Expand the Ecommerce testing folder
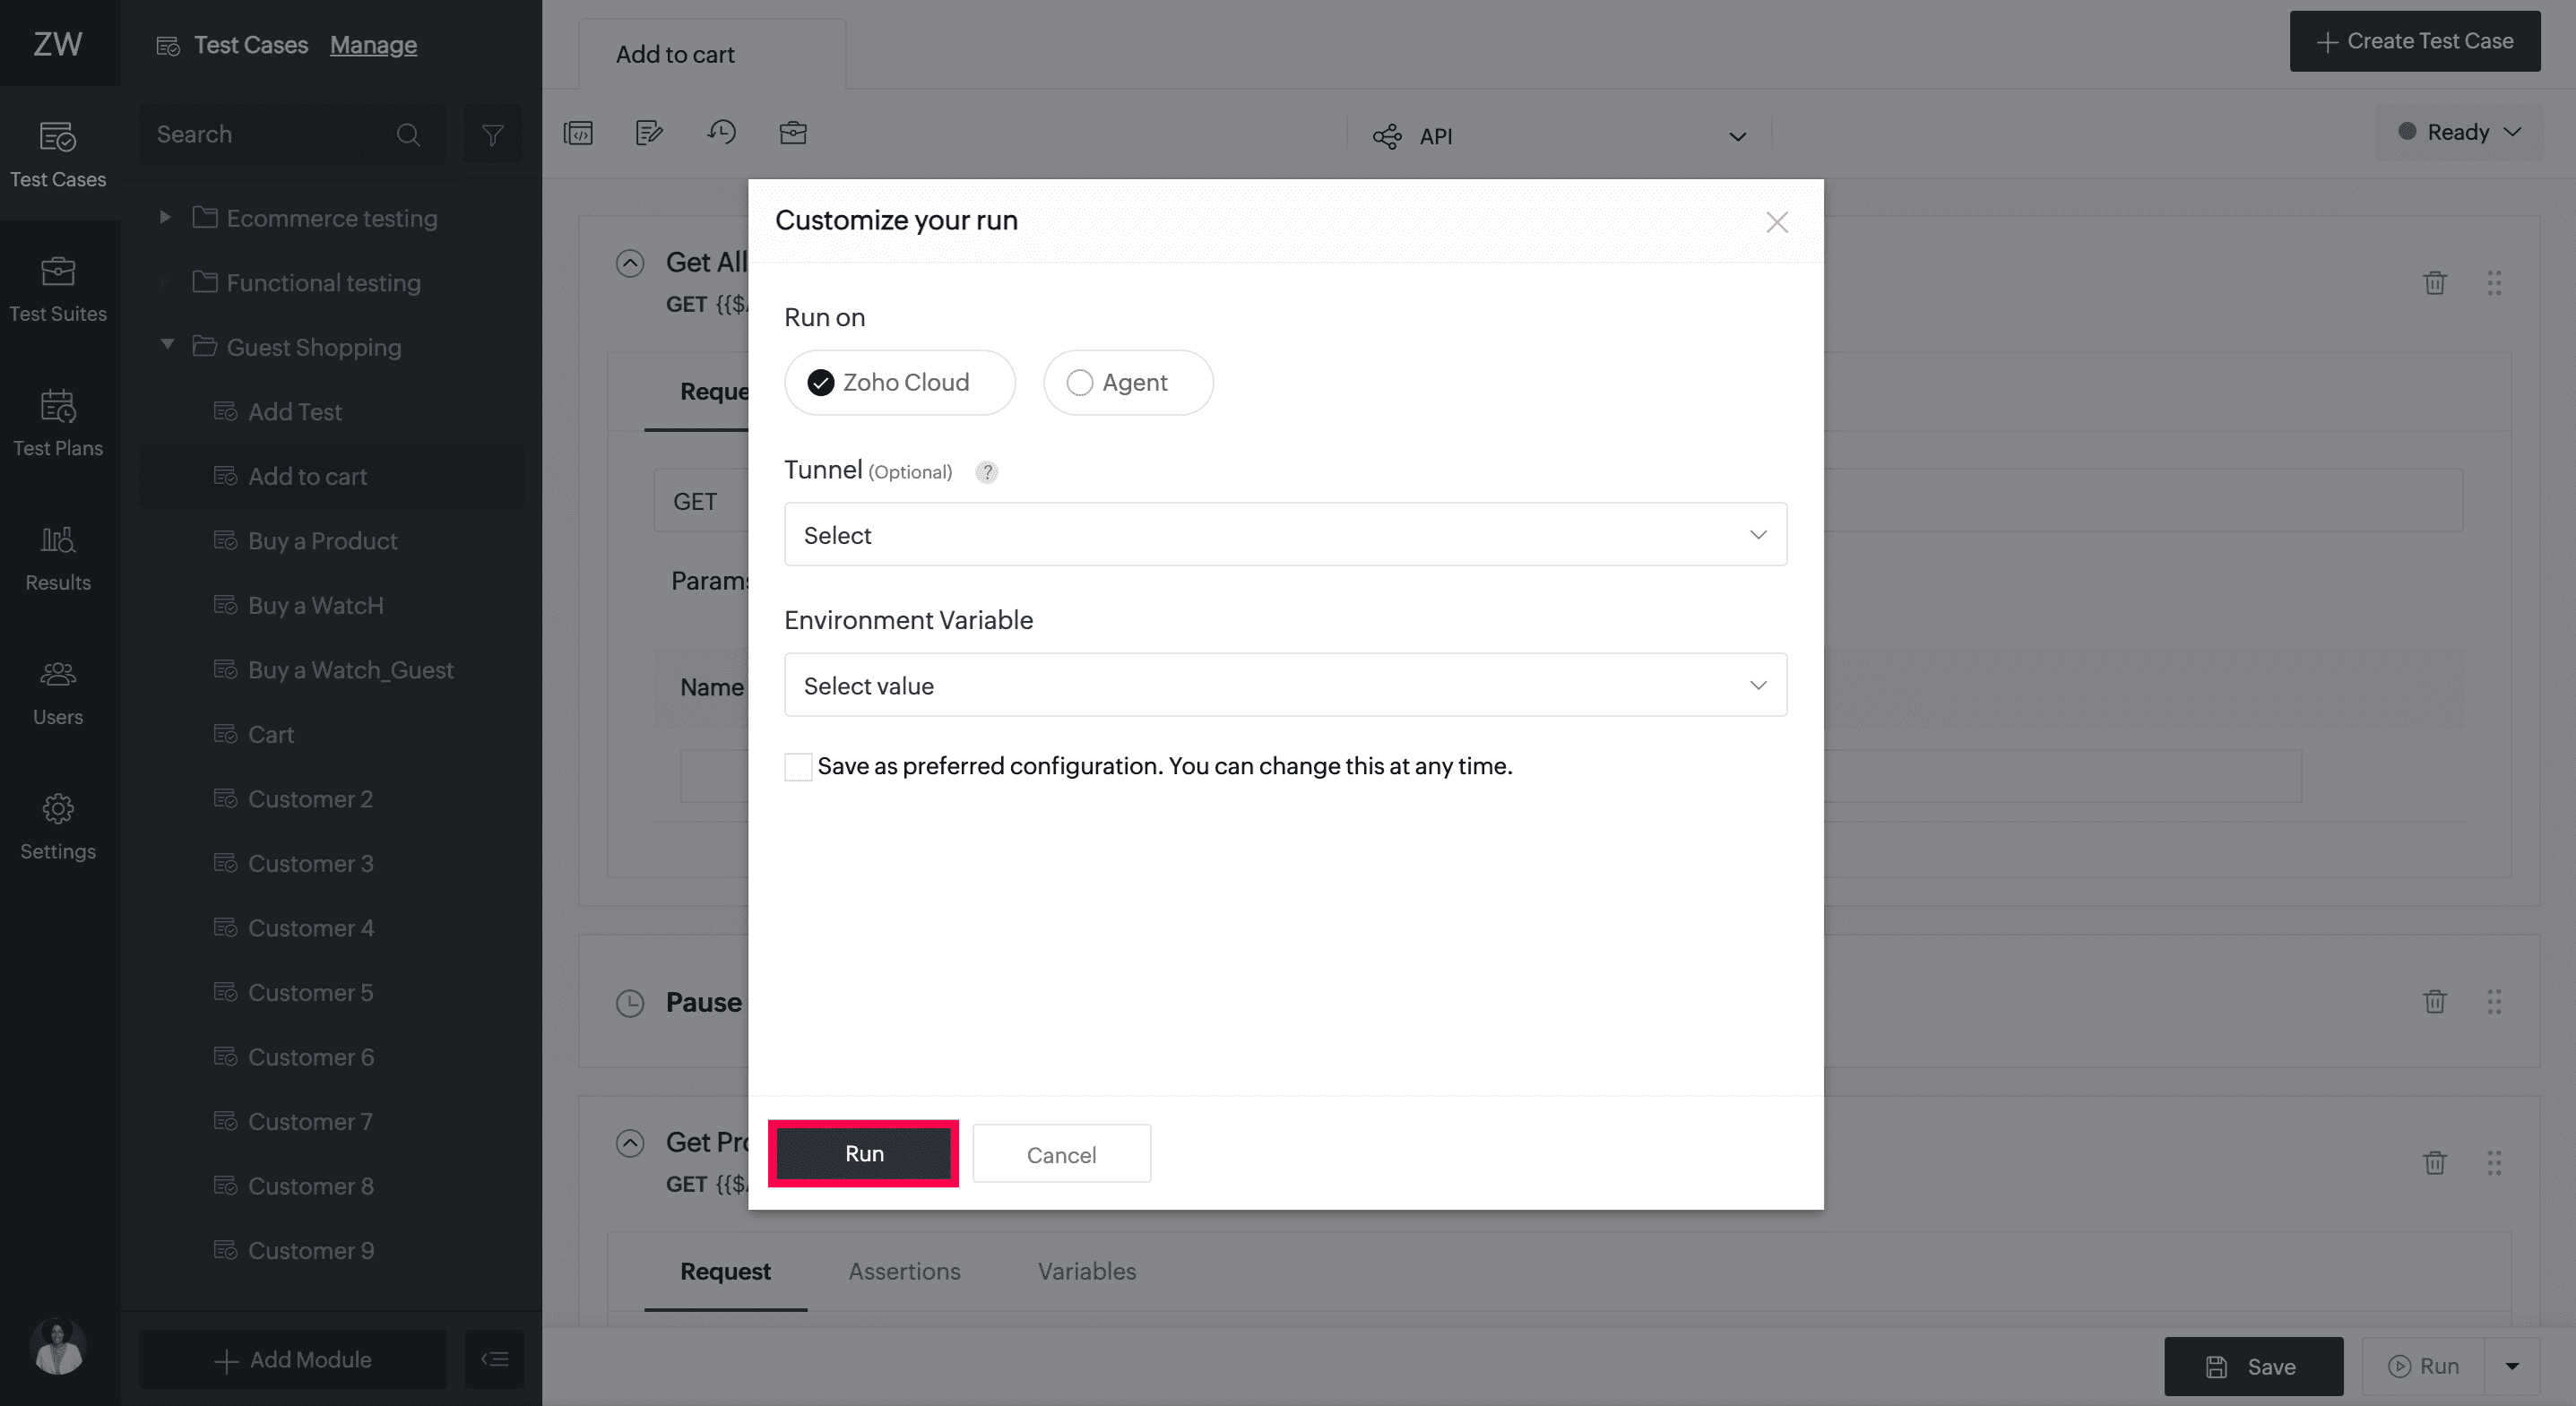Viewport: 2576px width, 1406px height. click(x=165, y=217)
